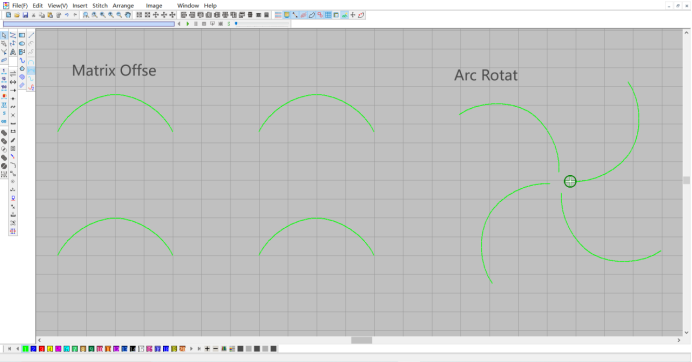Go to next palette page arrow
The width and height of the screenshot is (692, 362).
click(x=191, y=349)
